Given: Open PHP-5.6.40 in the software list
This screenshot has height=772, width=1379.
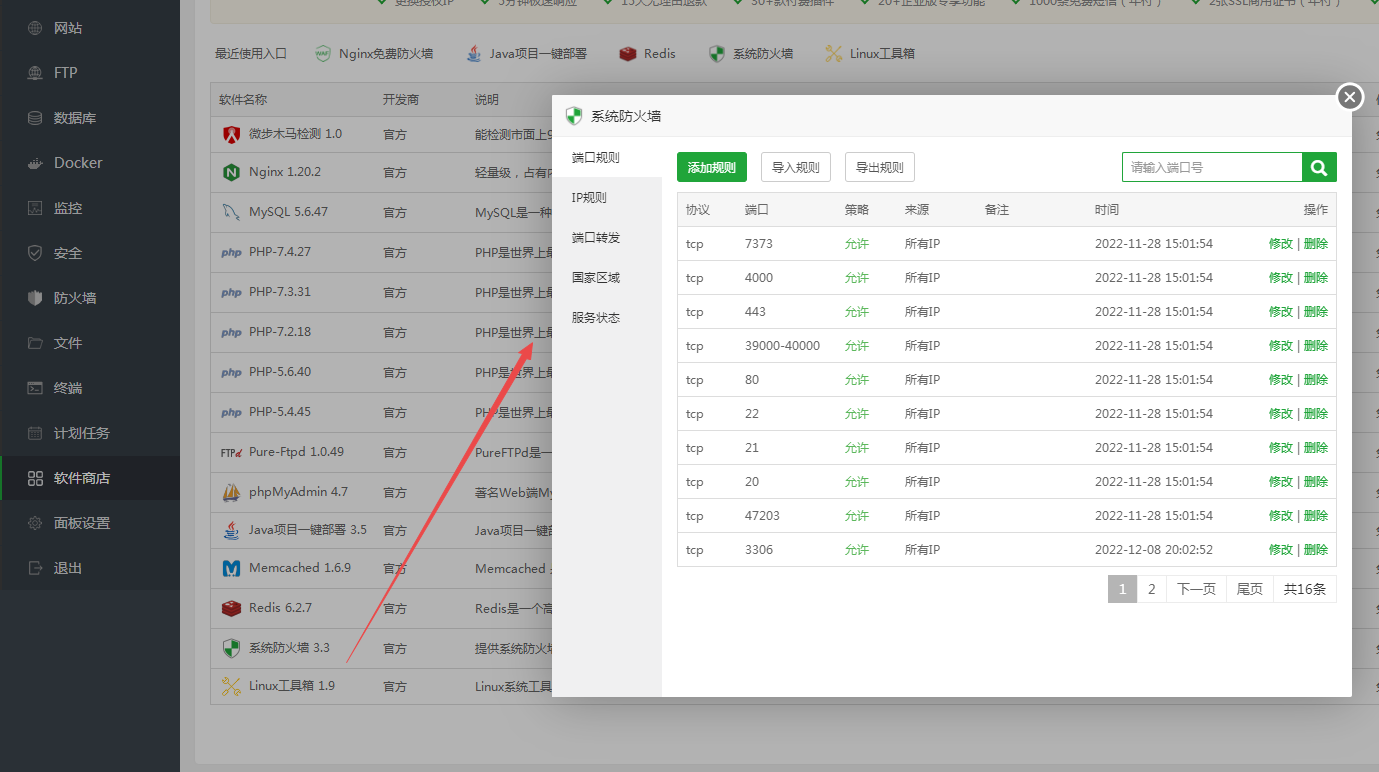Looking at the screenshot, I should 280,372.
